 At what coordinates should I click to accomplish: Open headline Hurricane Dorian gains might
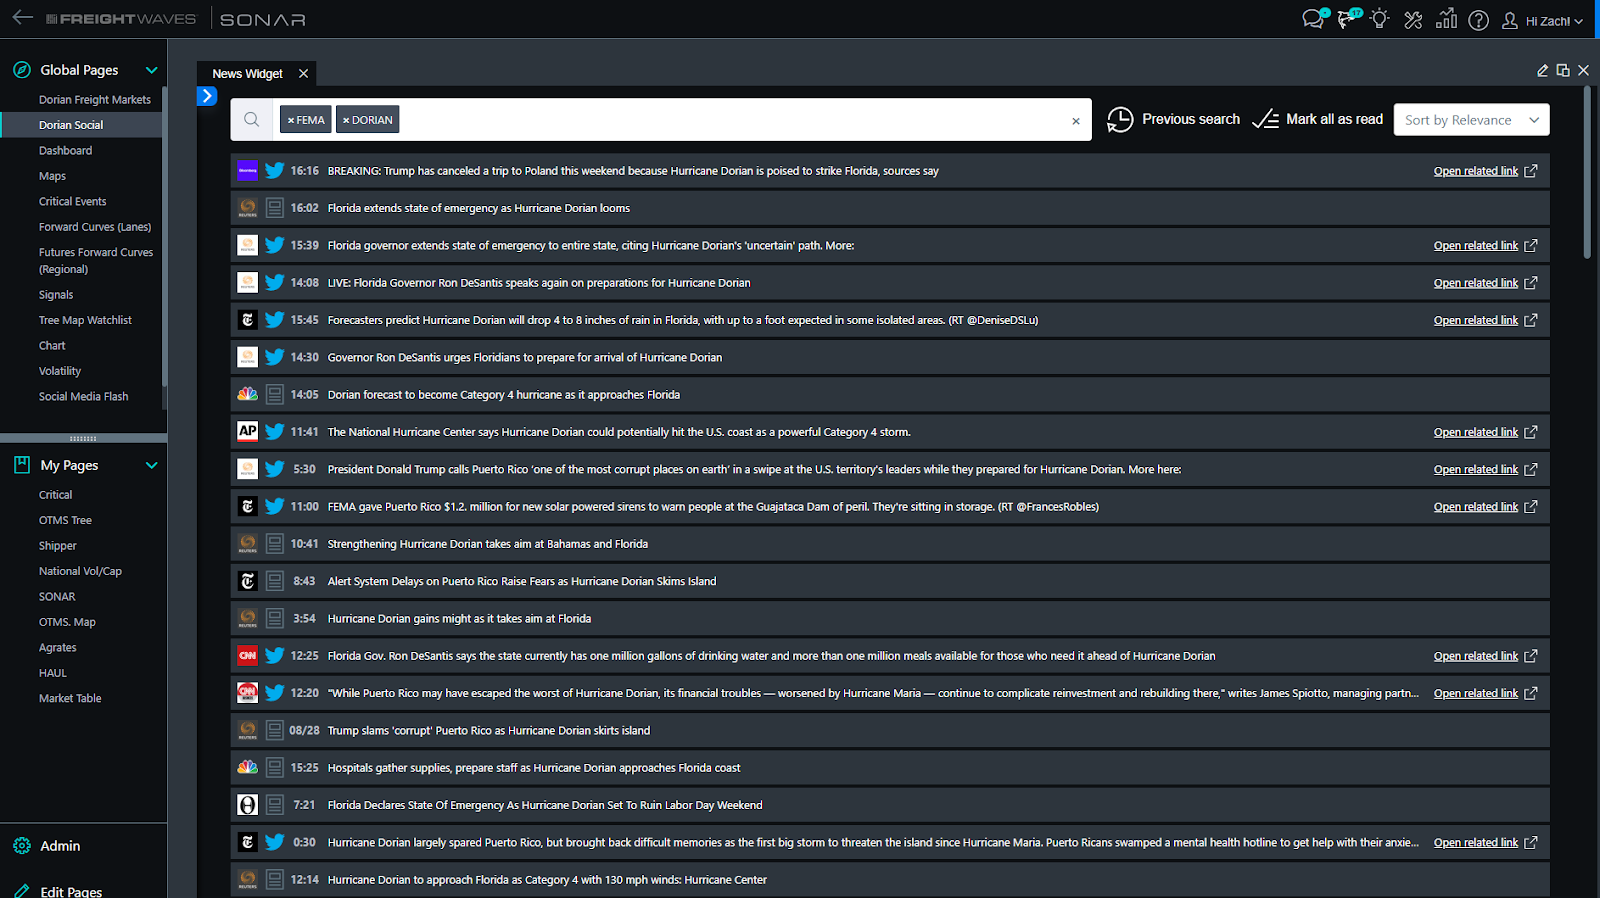[x=459, y=619]
